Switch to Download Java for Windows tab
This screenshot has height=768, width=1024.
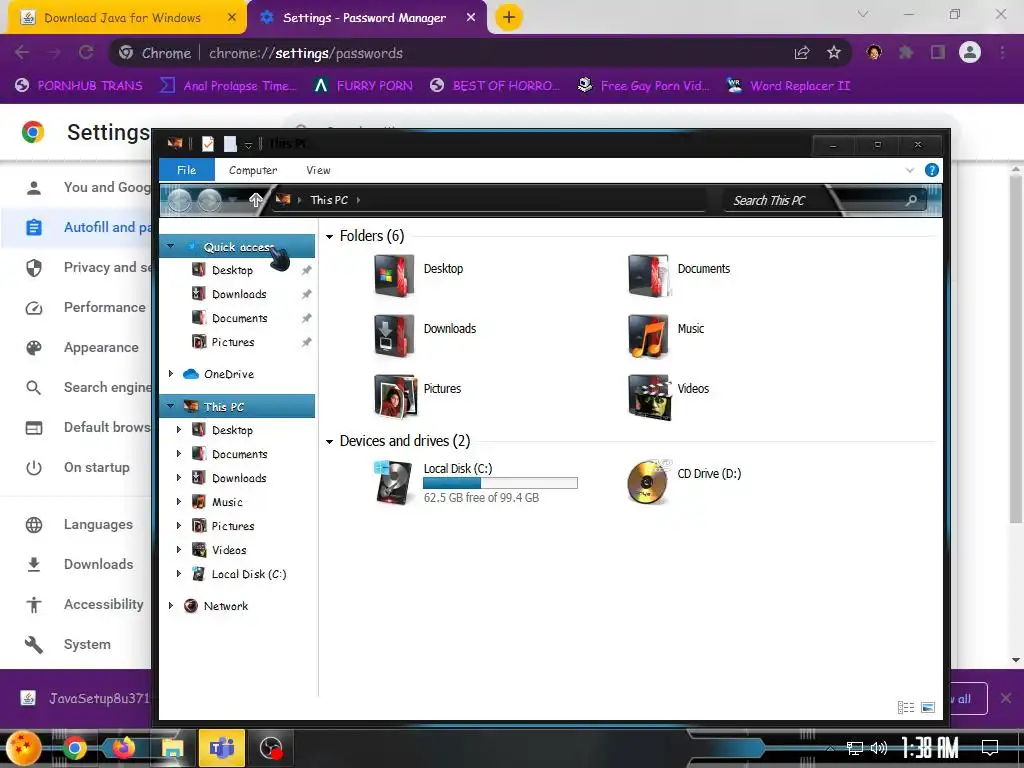[x=123, y=18]
